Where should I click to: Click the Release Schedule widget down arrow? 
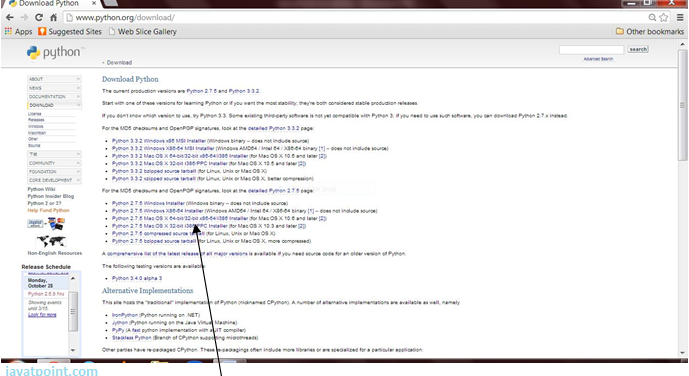pos(73,350)
